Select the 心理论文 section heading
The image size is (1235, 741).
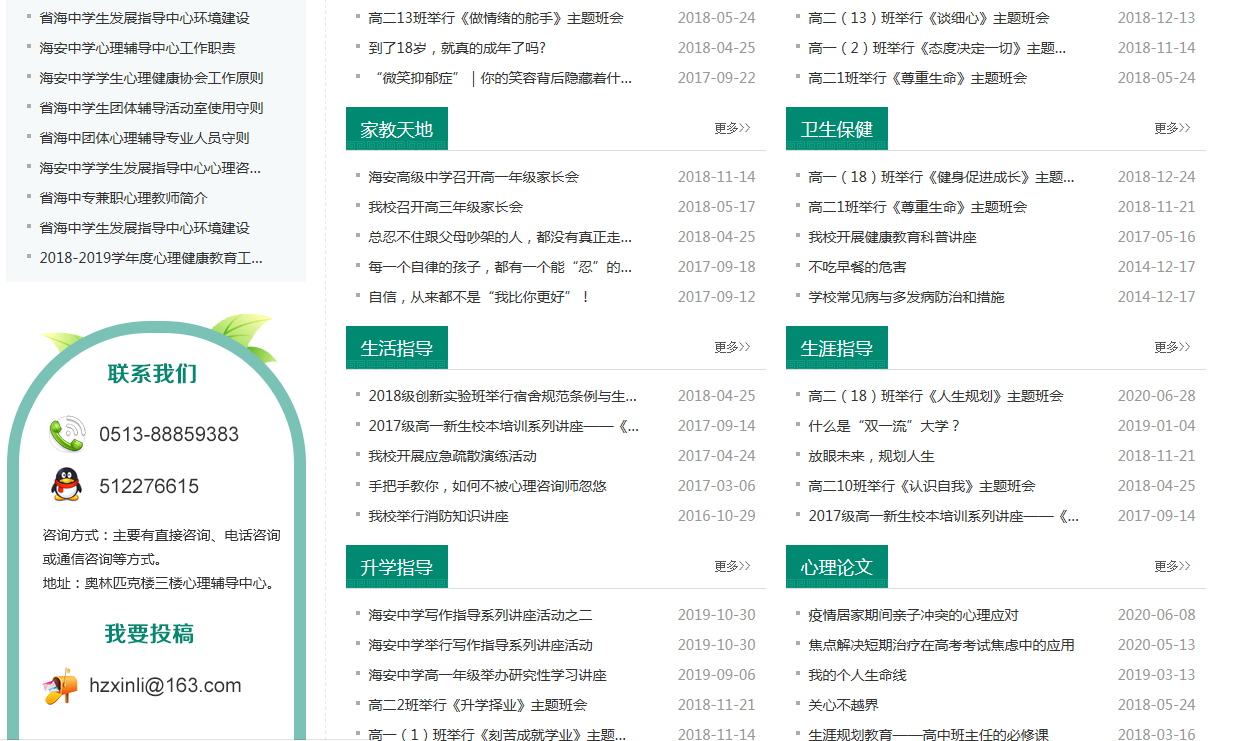(x=836, y=567)
